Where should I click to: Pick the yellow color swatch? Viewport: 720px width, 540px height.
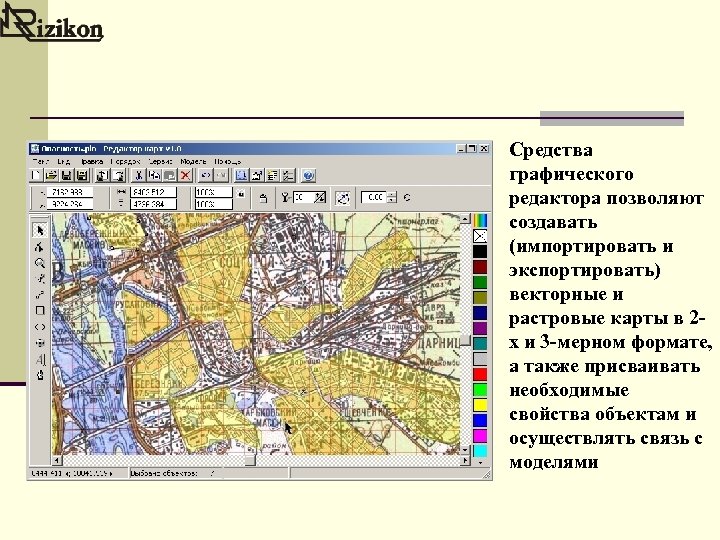pyautogui.click(x=480, y=405)
